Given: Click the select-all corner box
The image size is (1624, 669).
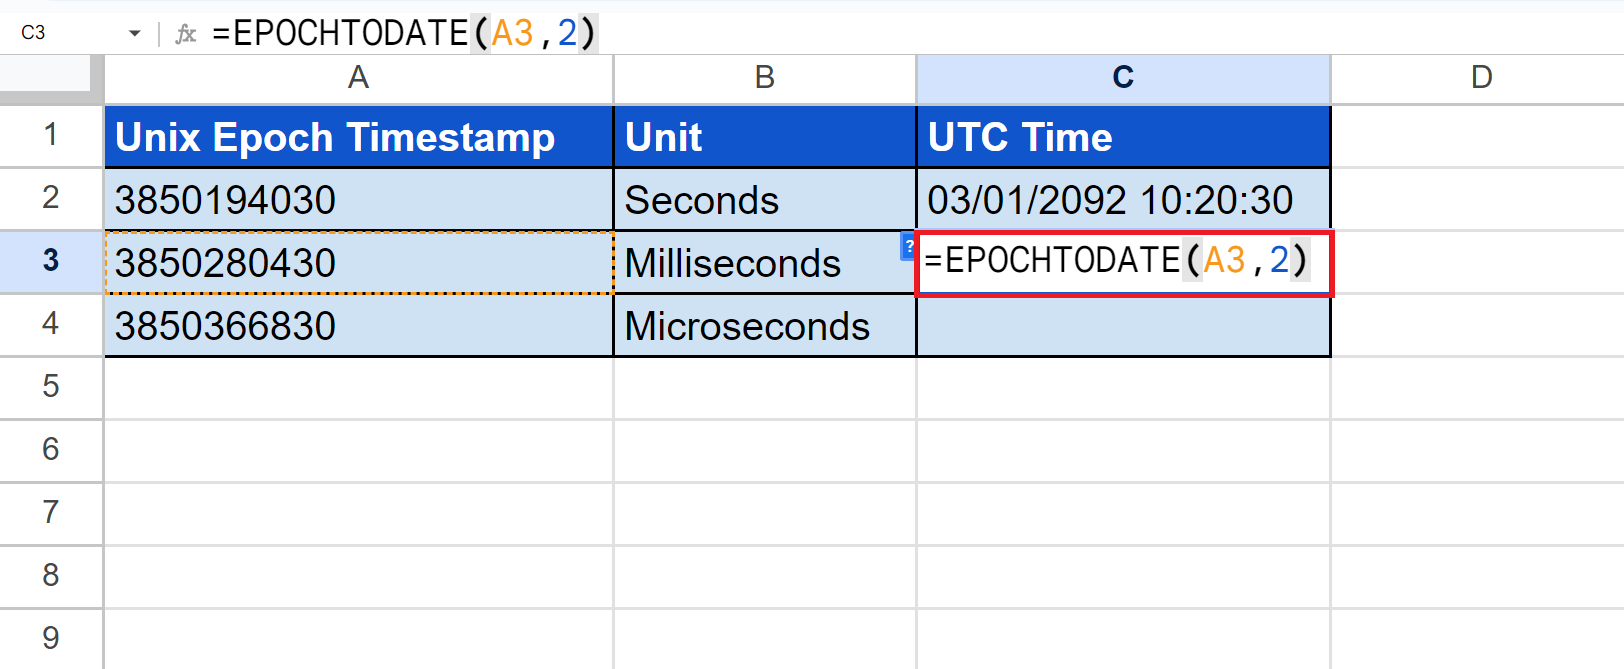Looking at the screenshot, I should [x=50, y=78].
